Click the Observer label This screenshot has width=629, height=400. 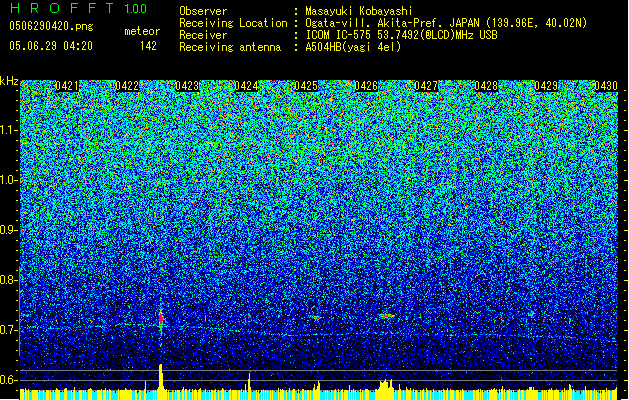point(203,11)
